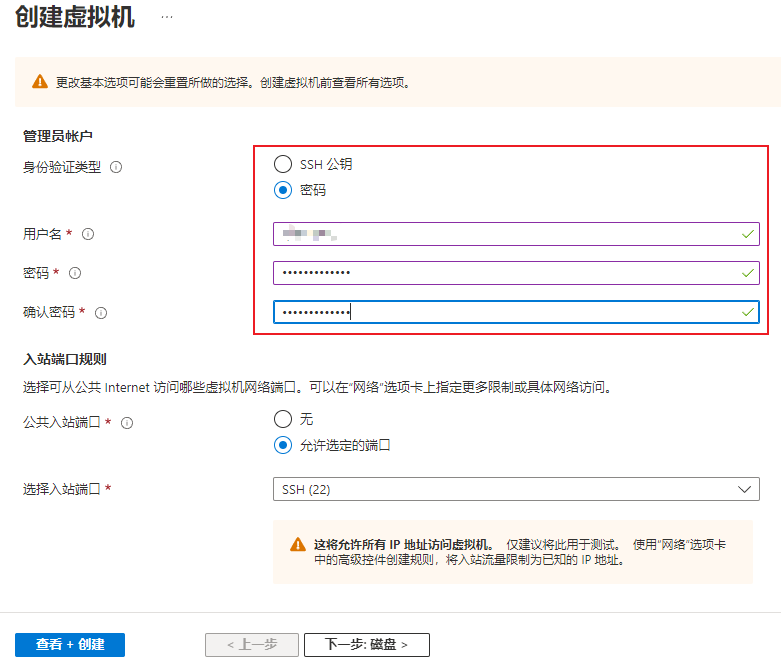
Task: Click the 创建虚拟机 page title
Action: tap(75, 17)
